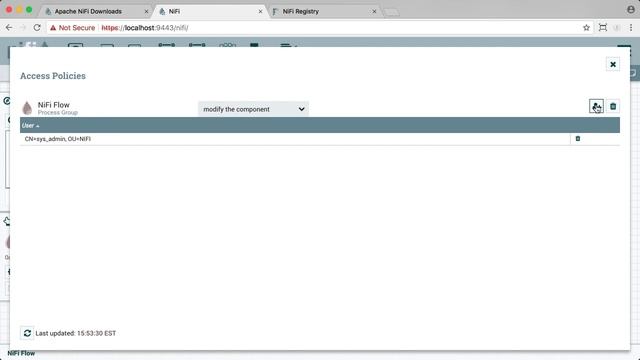Image resolution: width=640 pixels, height=360 pixels.
Task: Open the policy action dropdown
Action: 253,109
